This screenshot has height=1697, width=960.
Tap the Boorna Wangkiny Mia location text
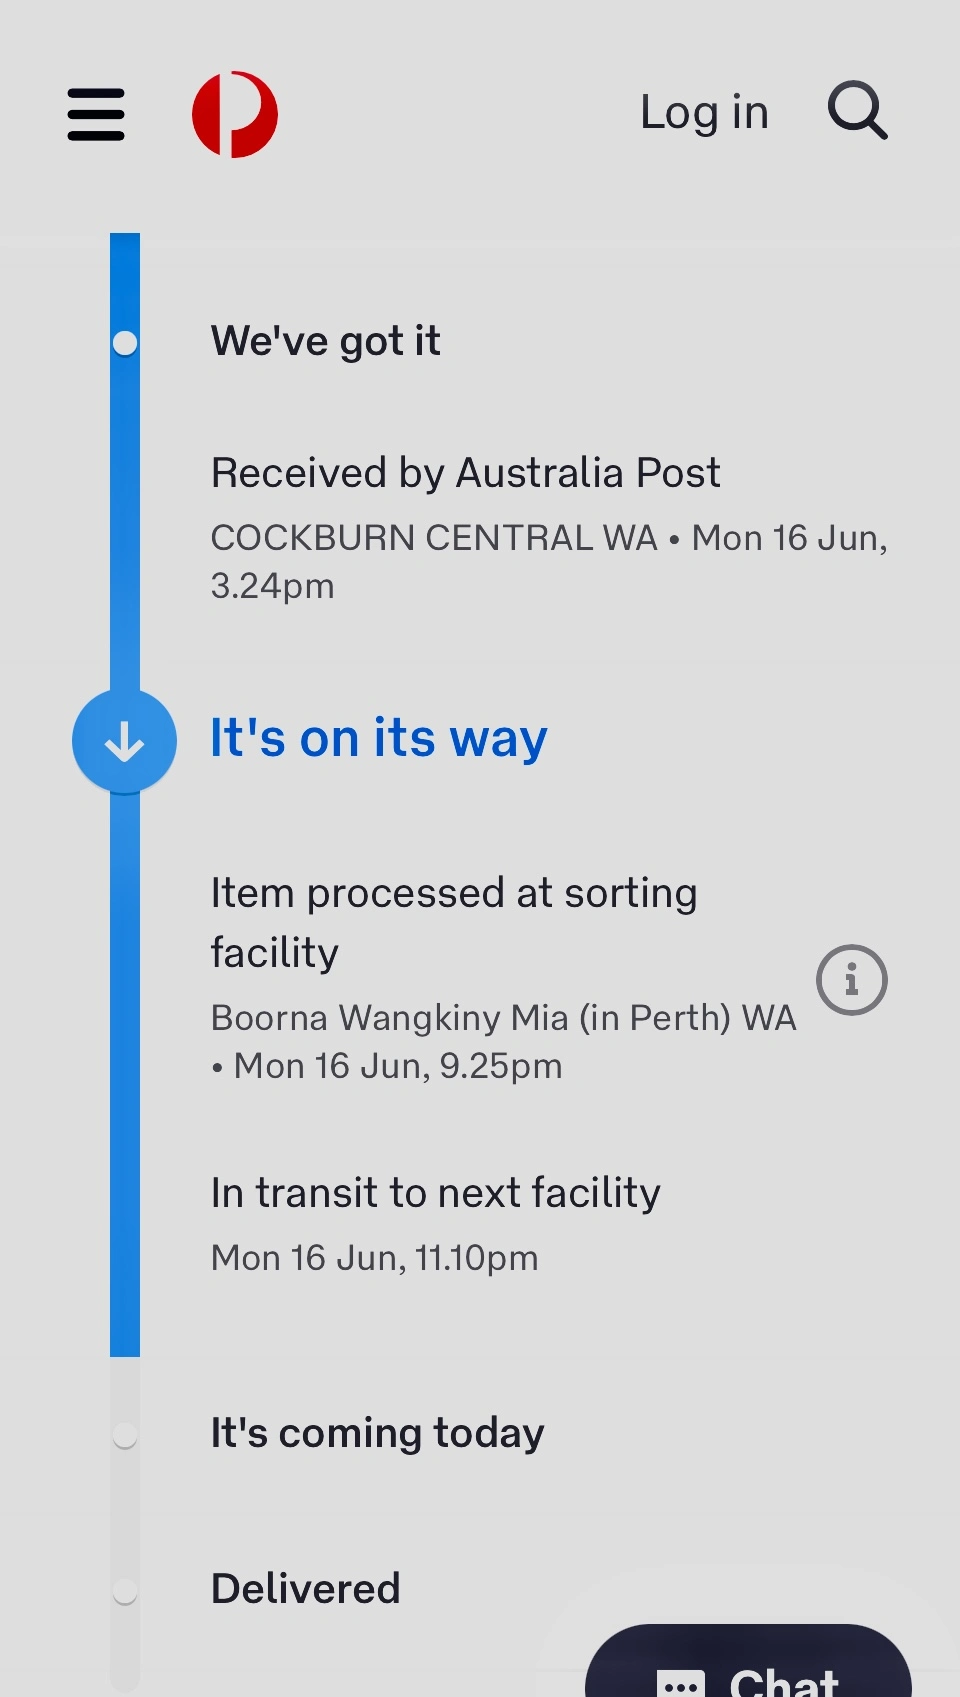click(x=503, y=1018)
